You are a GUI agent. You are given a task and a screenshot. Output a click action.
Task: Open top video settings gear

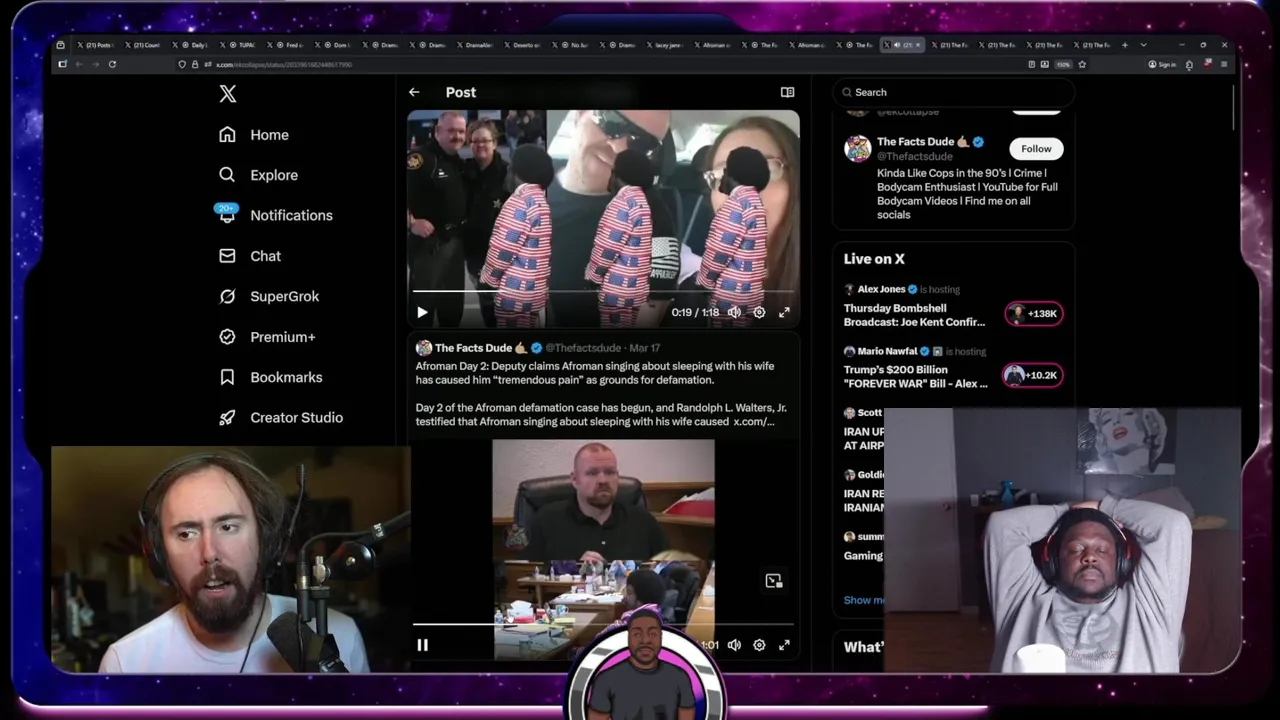click(759, 313)
